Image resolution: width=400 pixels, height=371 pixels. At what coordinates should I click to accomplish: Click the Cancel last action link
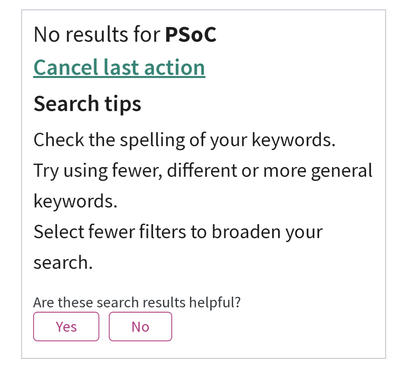(x=119, y=68)
